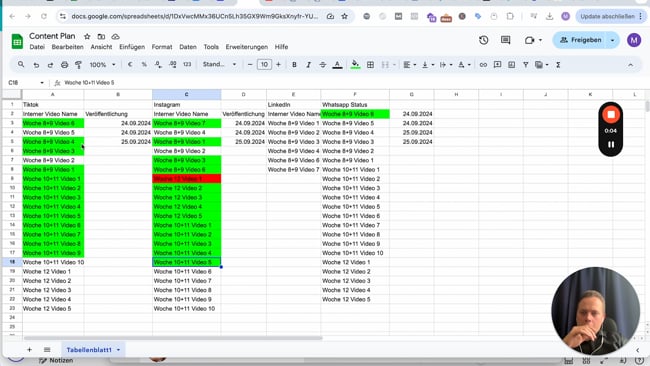The width and height of the screenshot is (650, 366).
Task: Open the all sheets list
Action: 47,350
